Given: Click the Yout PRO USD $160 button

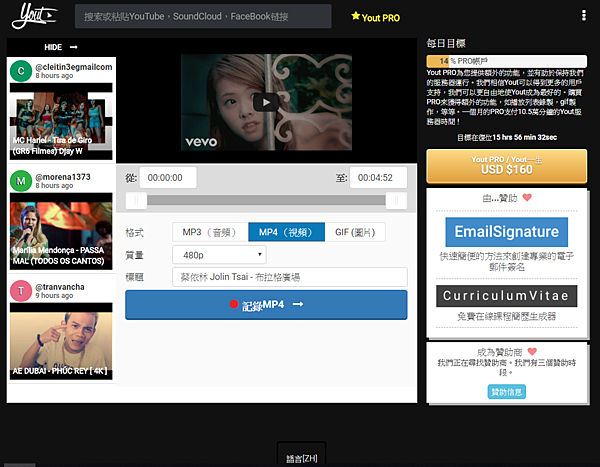Looking at the screenshot, I should pos(507,166).
